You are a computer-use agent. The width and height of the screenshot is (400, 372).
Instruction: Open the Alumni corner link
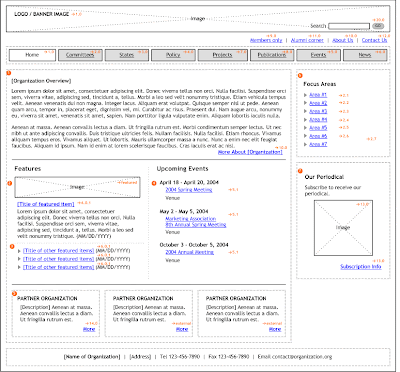coord(307,40)
